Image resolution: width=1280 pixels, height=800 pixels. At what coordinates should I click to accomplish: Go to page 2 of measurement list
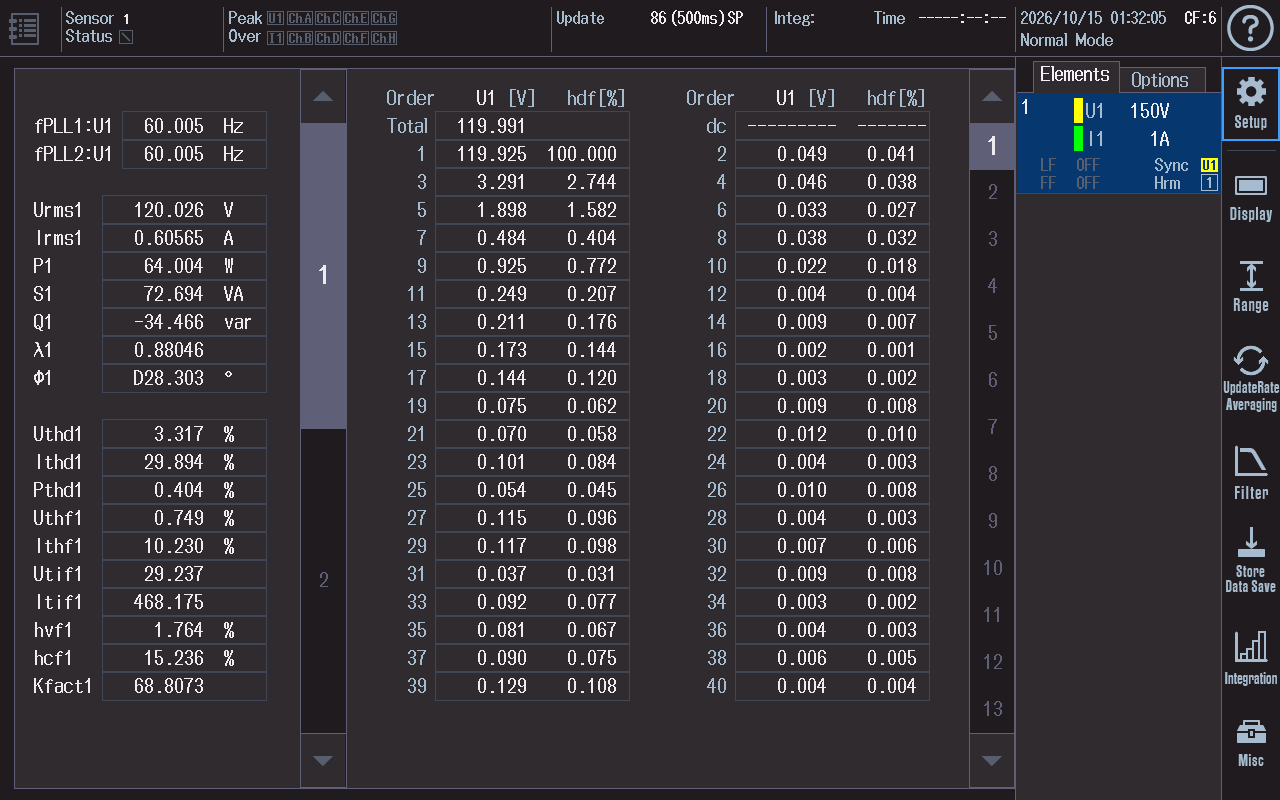point(323,581)
